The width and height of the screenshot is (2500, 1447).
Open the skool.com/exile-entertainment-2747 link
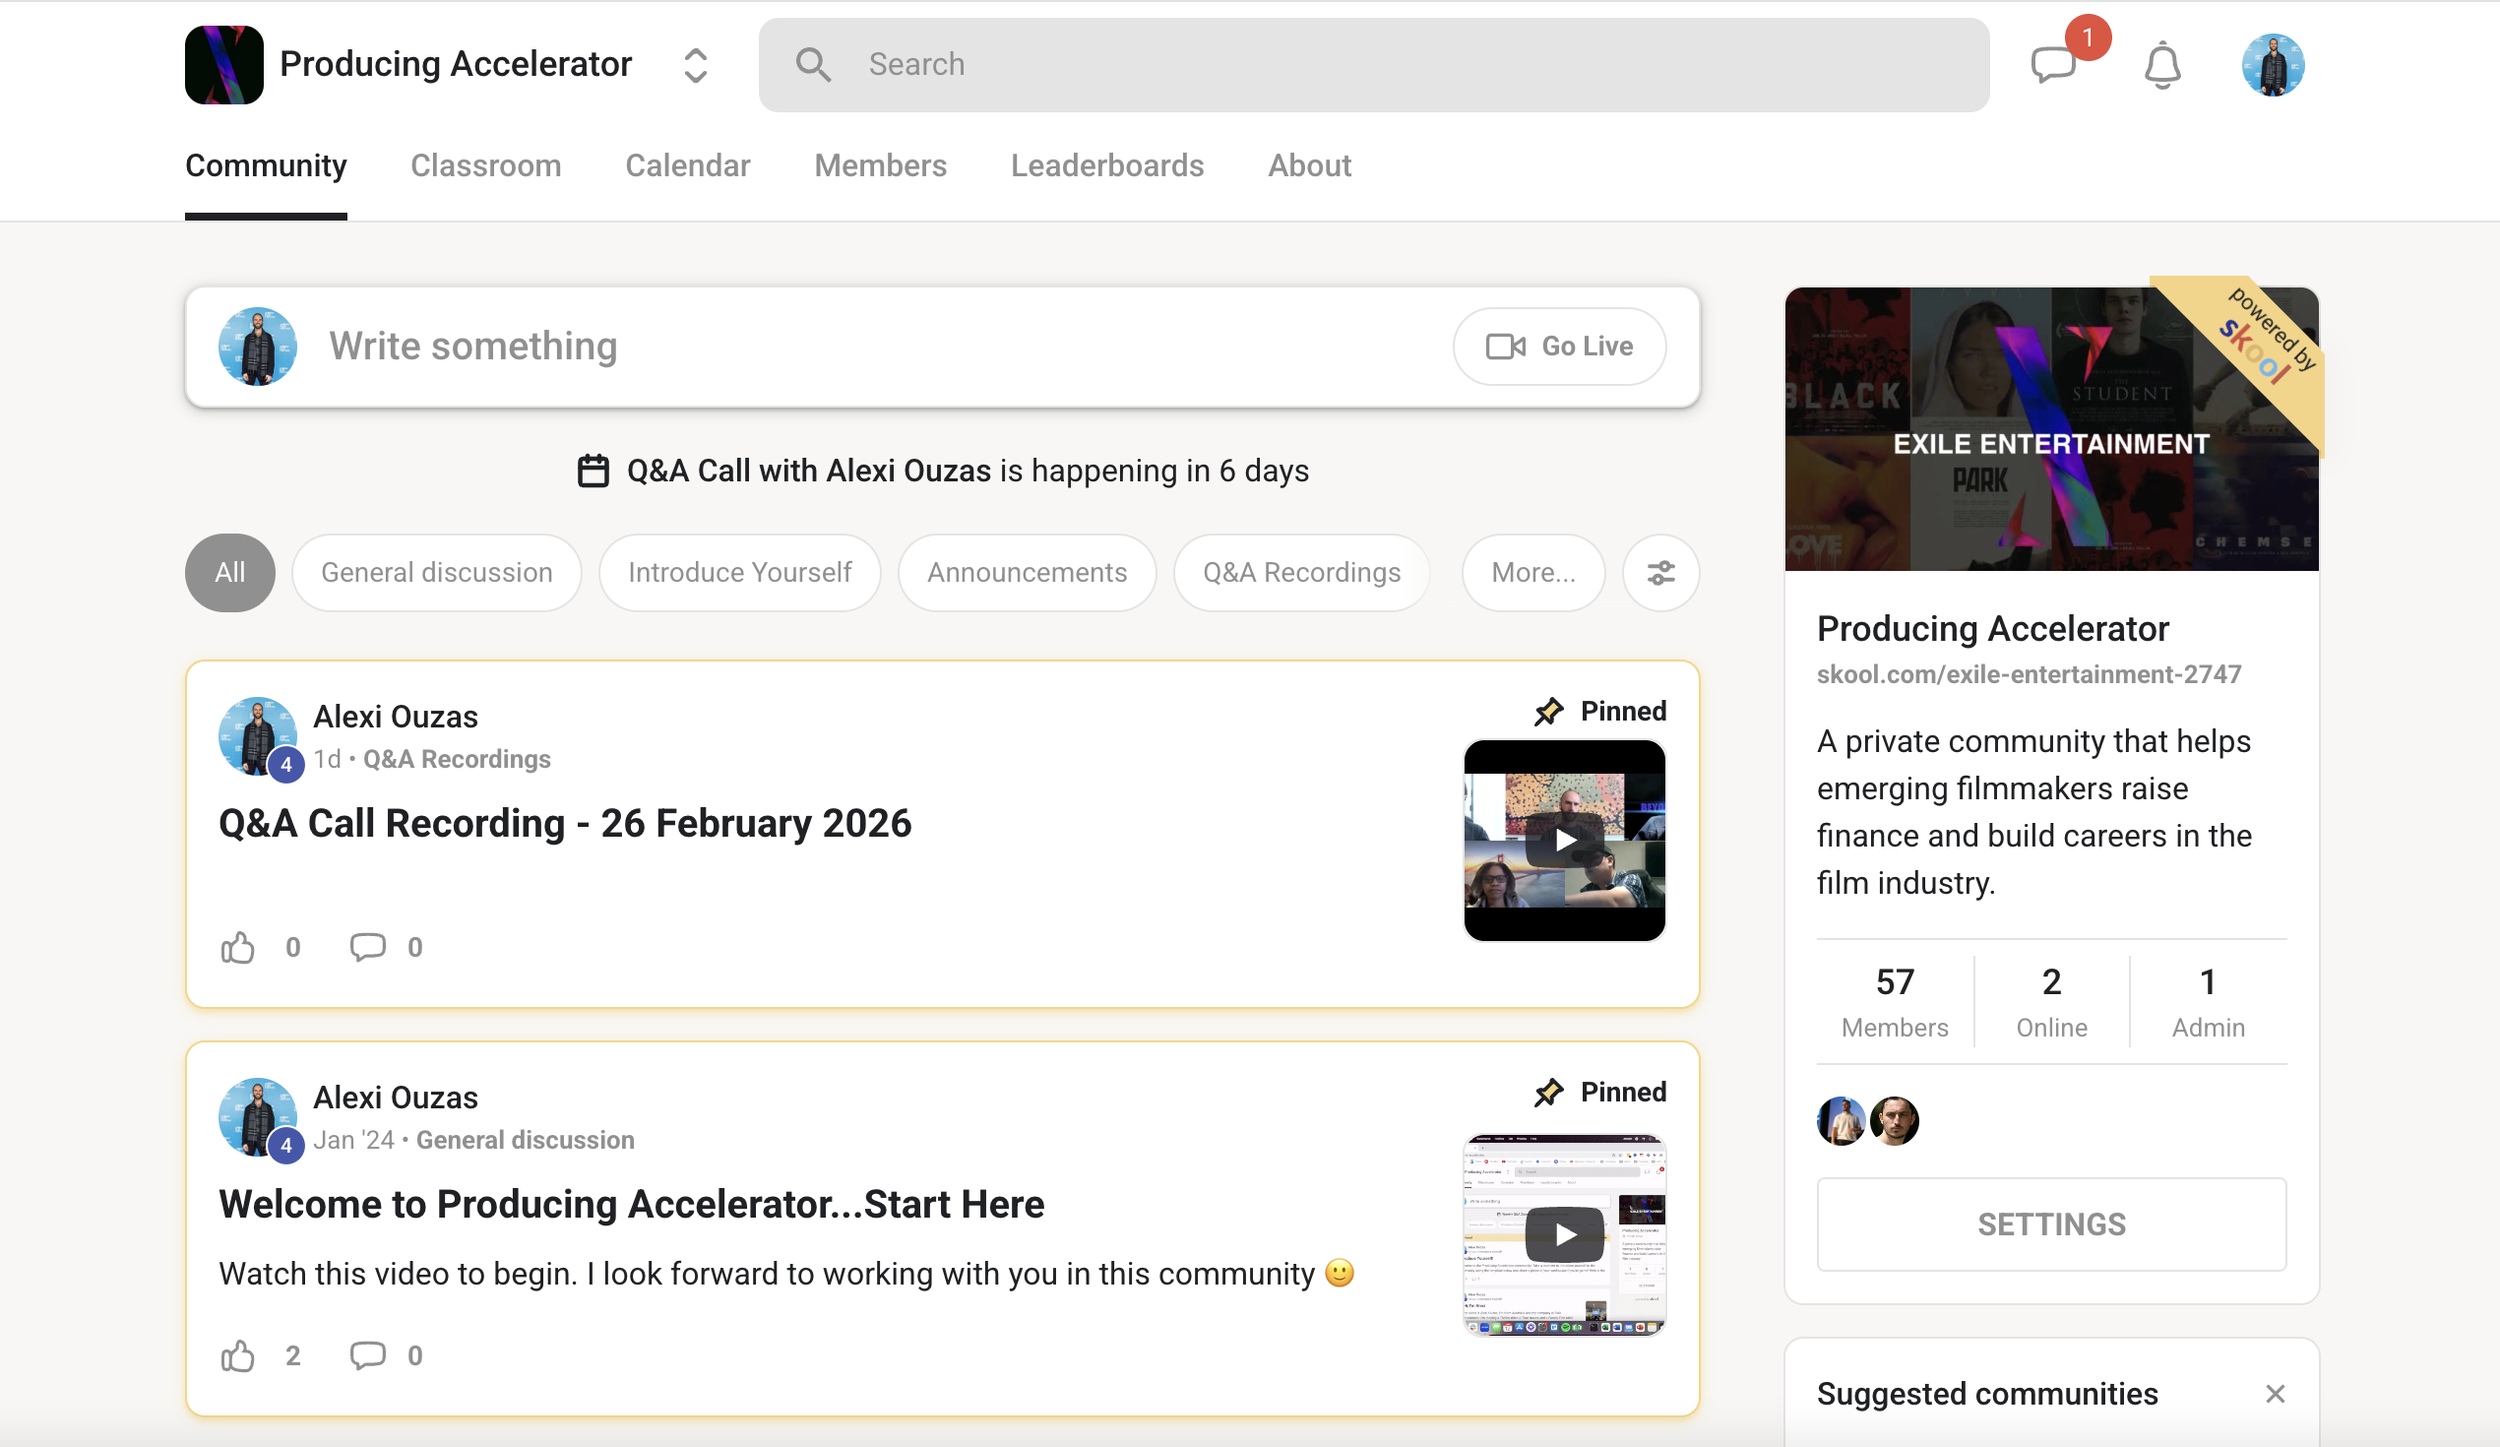tap(2028, 675)
